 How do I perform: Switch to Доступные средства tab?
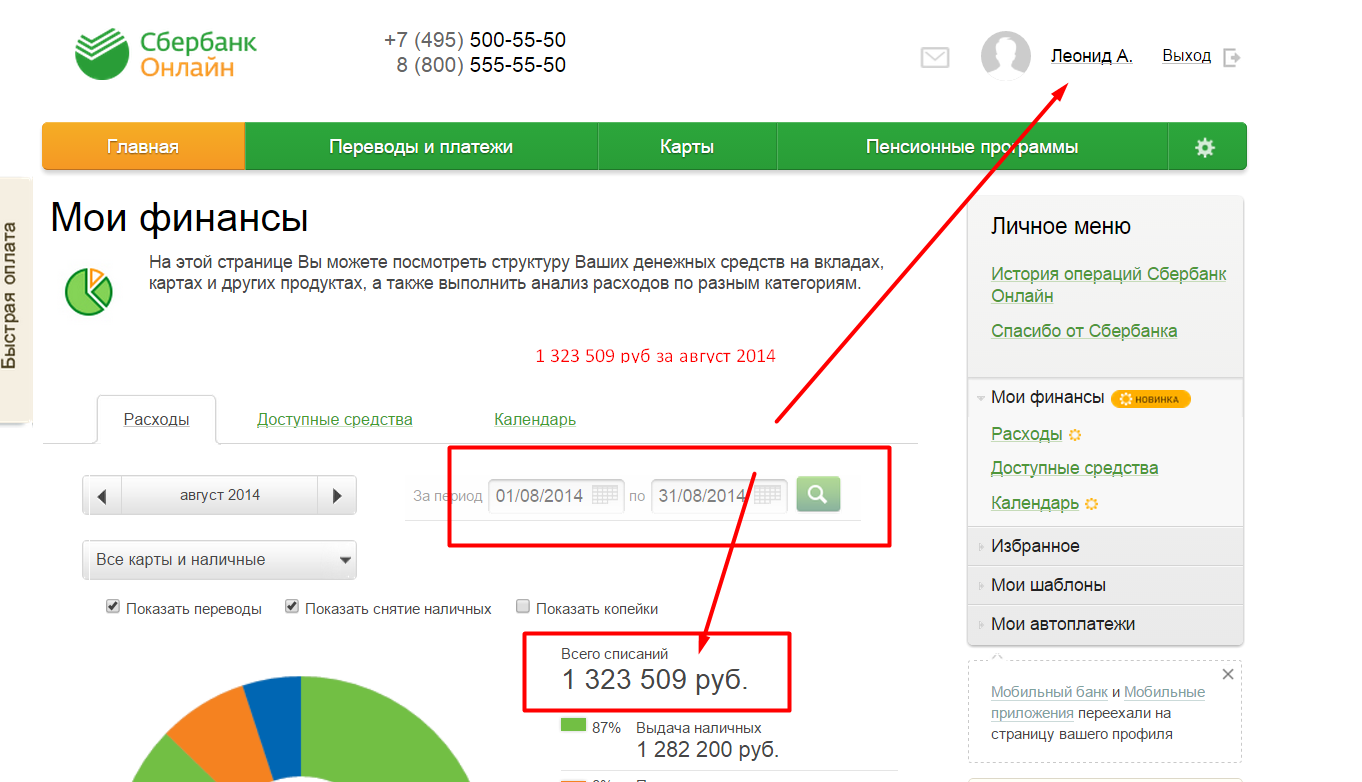335,420
